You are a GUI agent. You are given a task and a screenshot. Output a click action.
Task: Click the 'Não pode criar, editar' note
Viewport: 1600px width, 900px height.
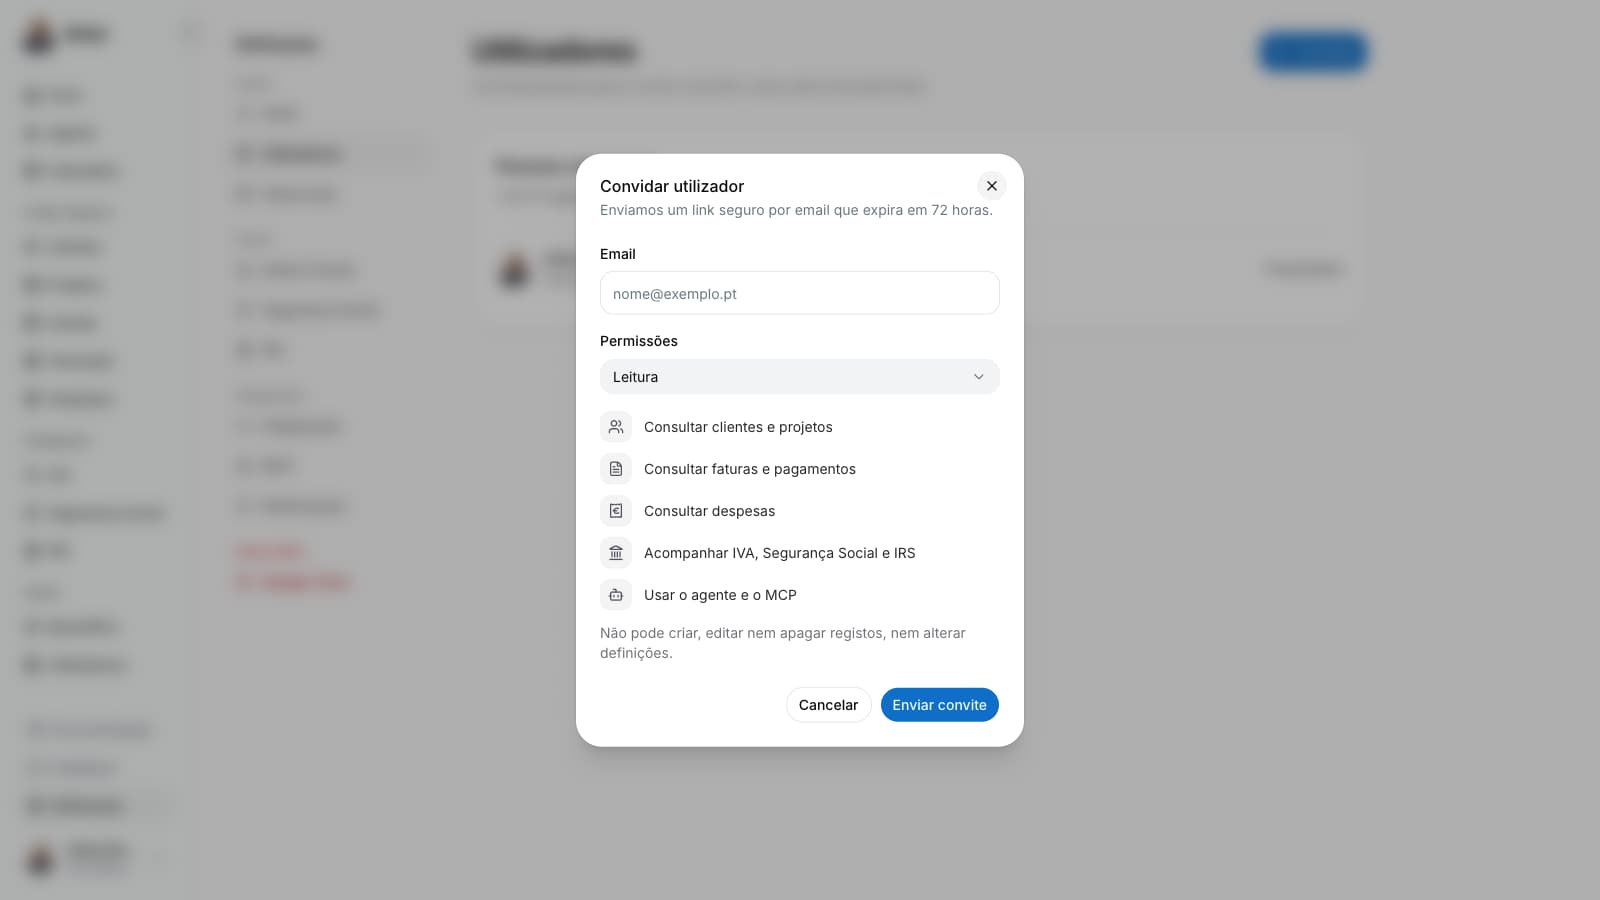coord(783,643)
